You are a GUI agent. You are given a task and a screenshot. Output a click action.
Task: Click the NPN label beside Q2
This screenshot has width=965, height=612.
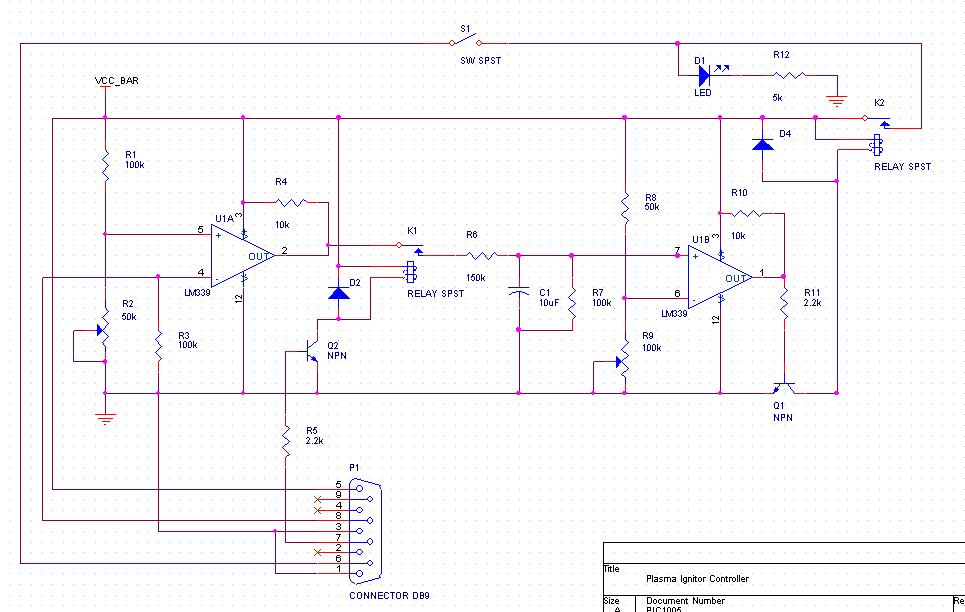coord(337,355)
